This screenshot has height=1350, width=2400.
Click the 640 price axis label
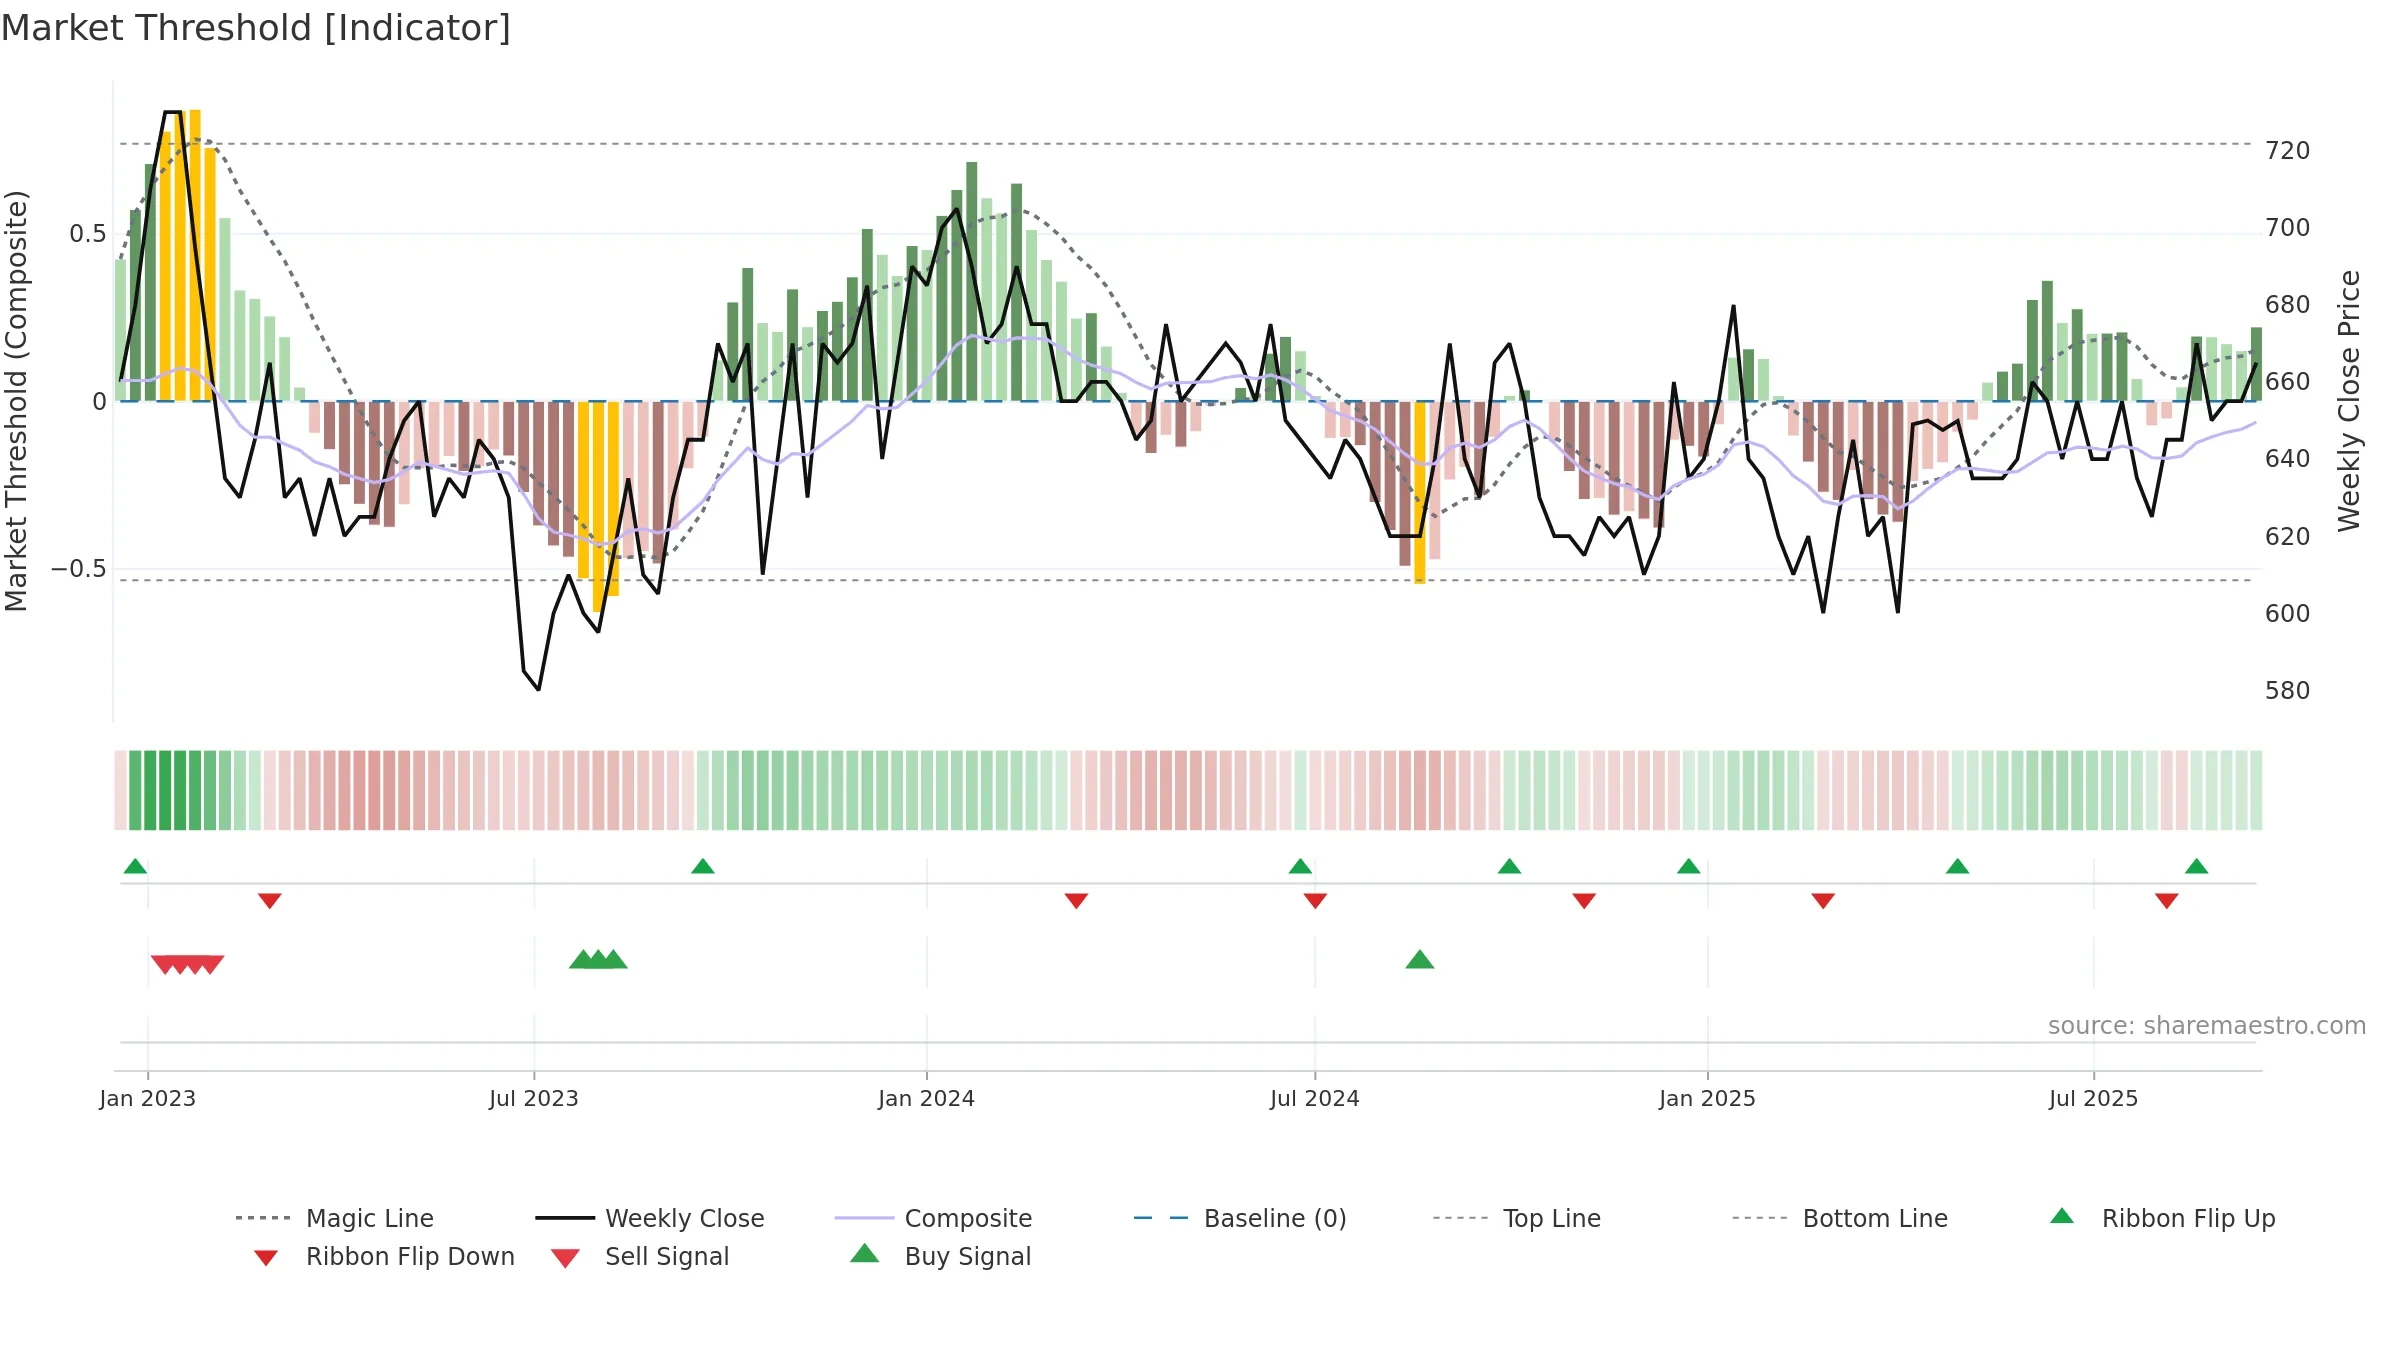click(x=2288, y=459)
